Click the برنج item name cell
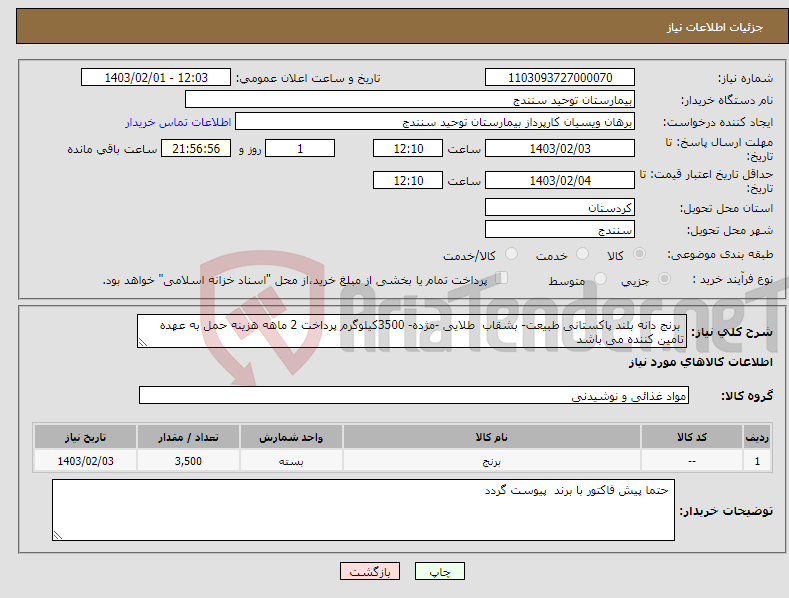This screenshot has width=789, height=598. (492, 461)
